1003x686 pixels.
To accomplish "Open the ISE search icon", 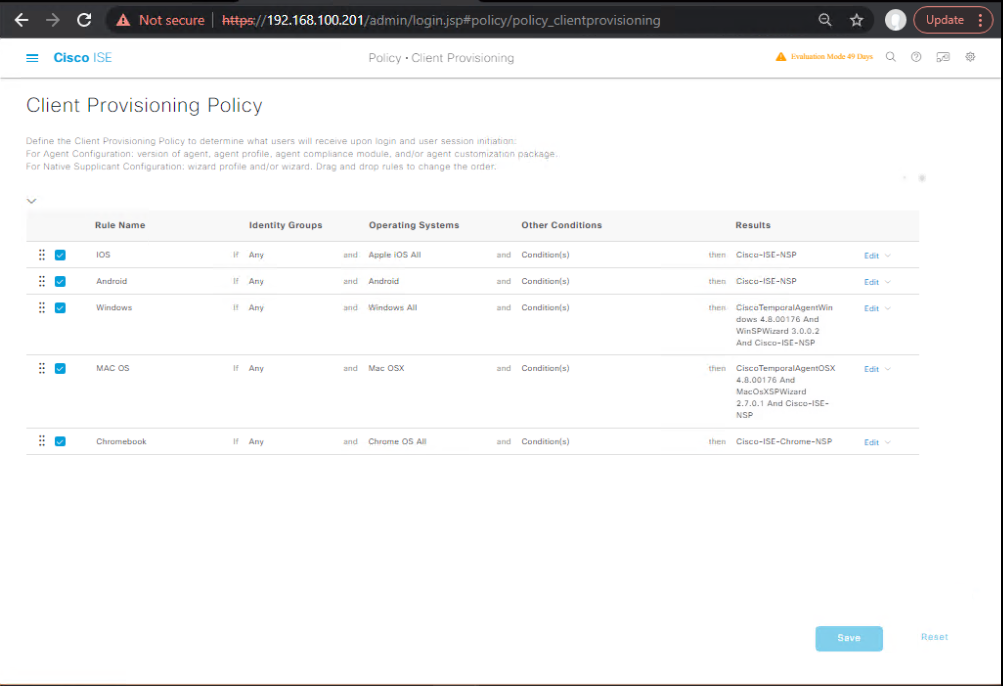I will 890,57.
